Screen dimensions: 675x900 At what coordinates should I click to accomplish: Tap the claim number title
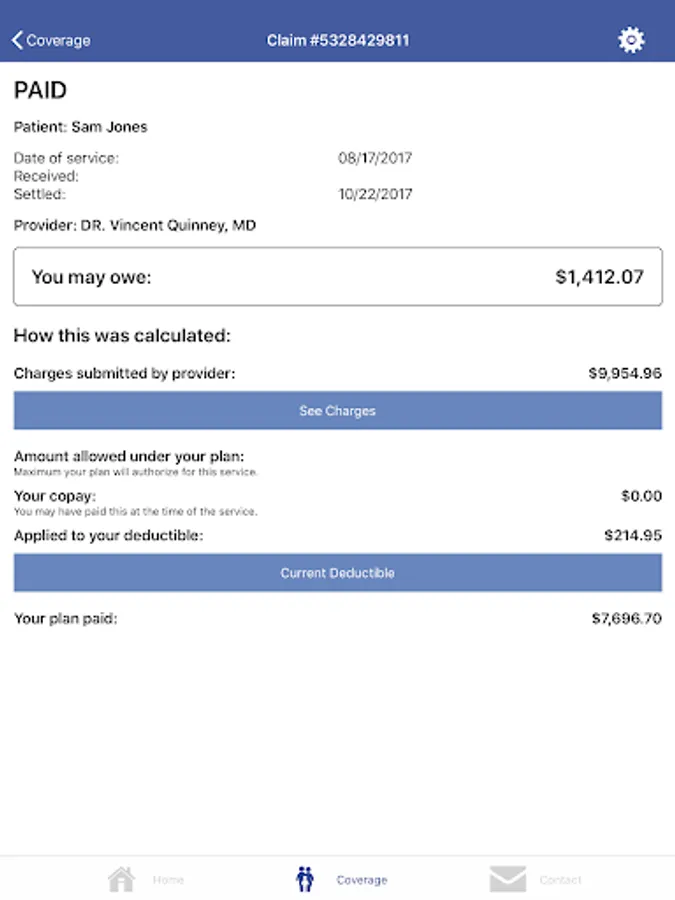point(338,41)
